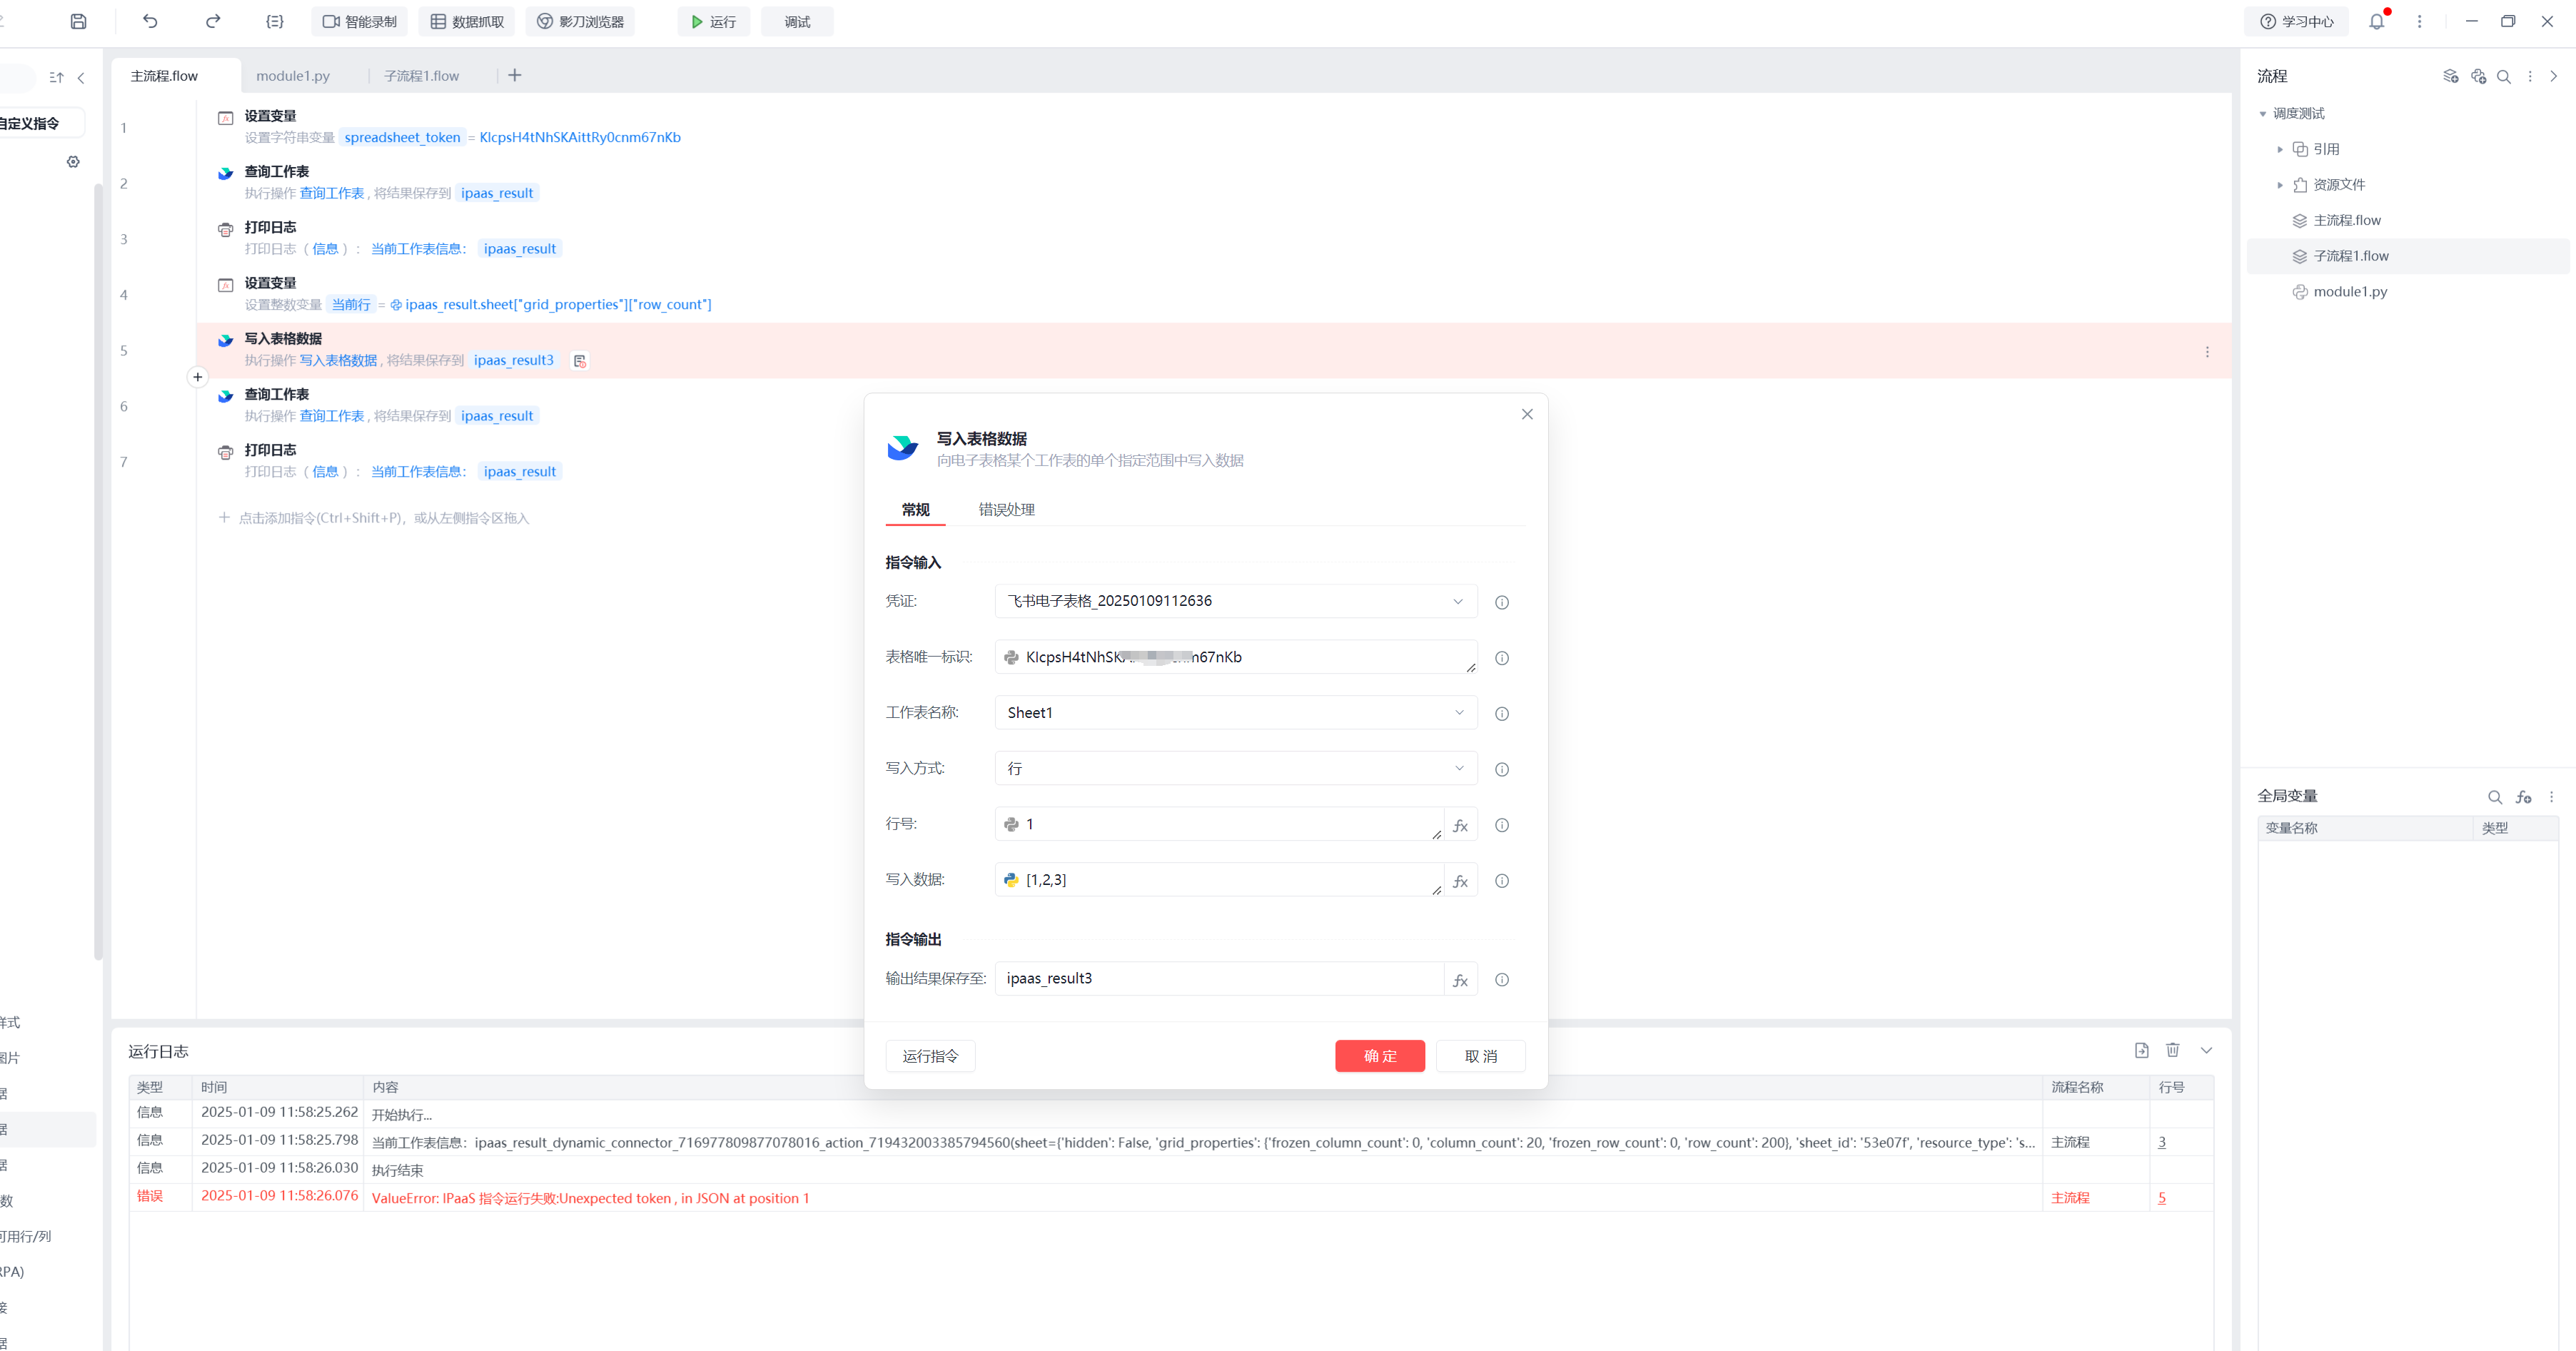Viewport: 2576px width, 1351px height.
Task: Open the notification bell icon
Action: tap(2376, 21)
